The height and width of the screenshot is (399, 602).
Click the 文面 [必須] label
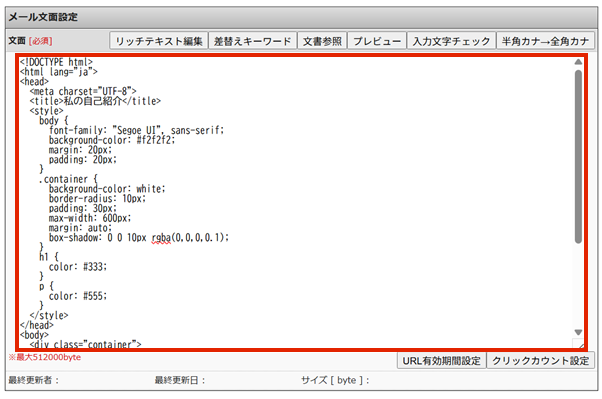pyautogui.click(x=30, y=41)
